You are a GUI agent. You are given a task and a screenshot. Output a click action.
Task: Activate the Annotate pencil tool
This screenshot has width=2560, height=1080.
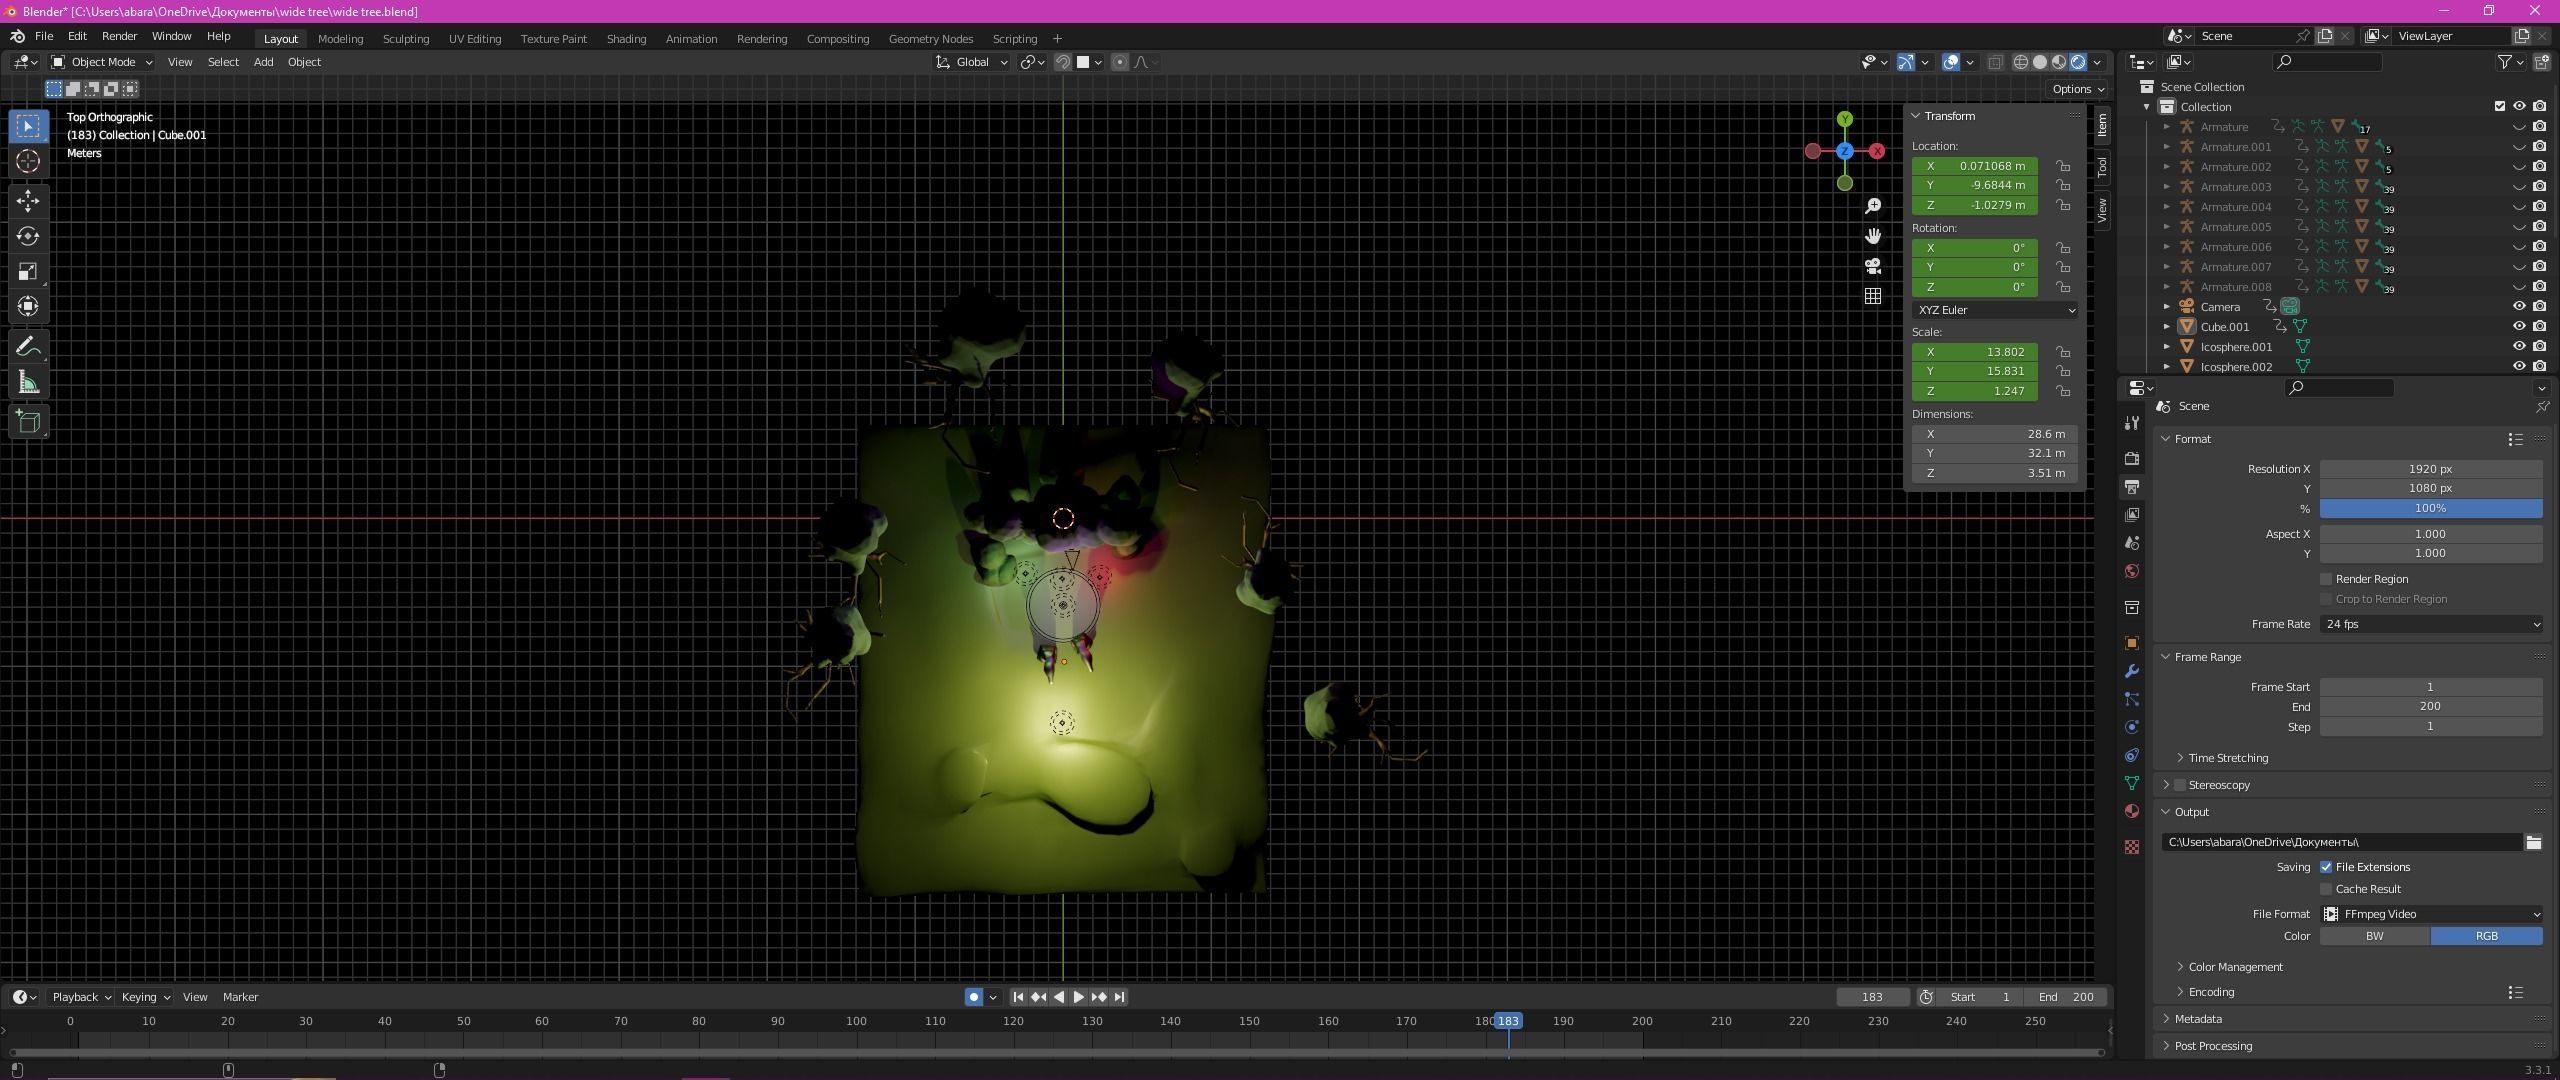coord(28,347)
